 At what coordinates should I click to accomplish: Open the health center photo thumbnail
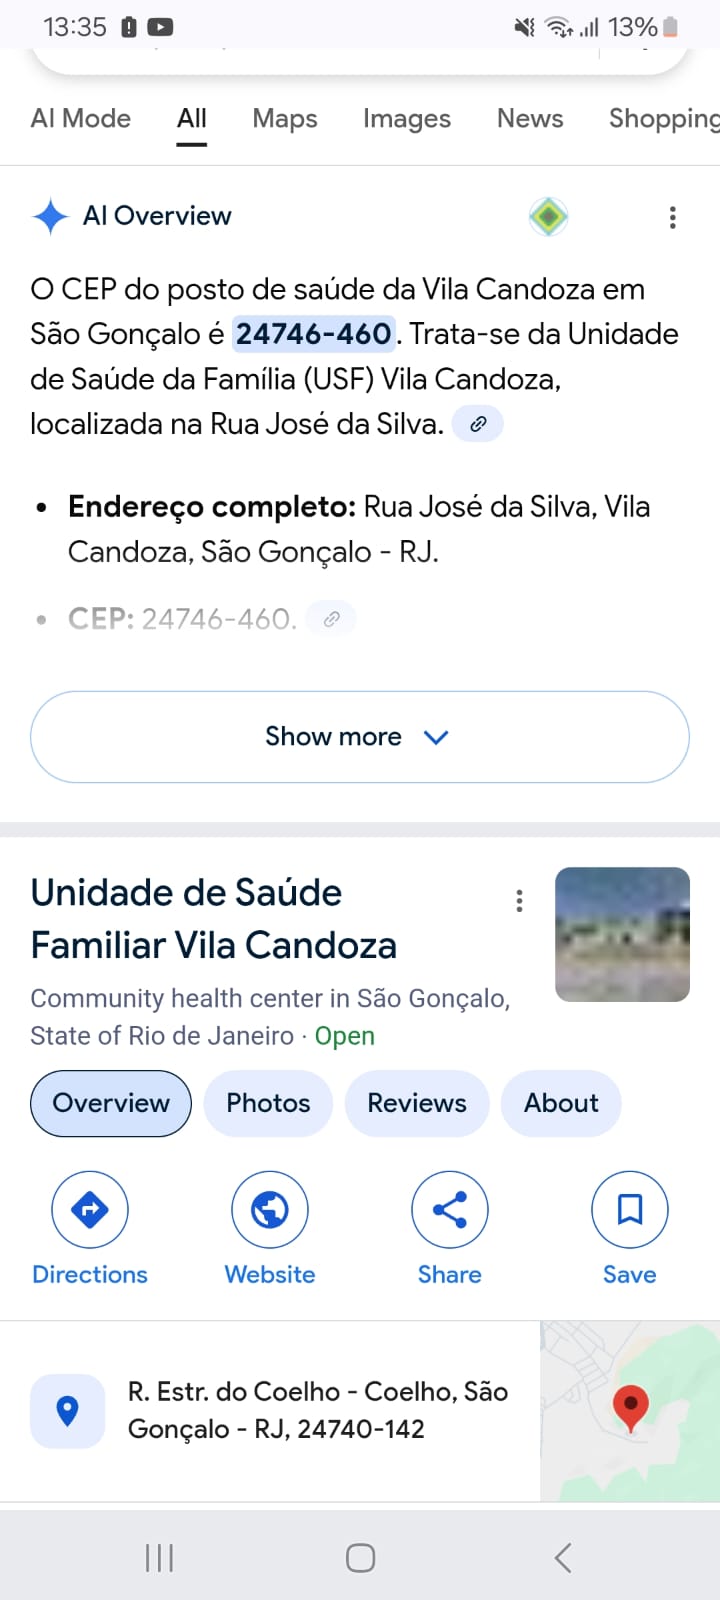(622, 934)
